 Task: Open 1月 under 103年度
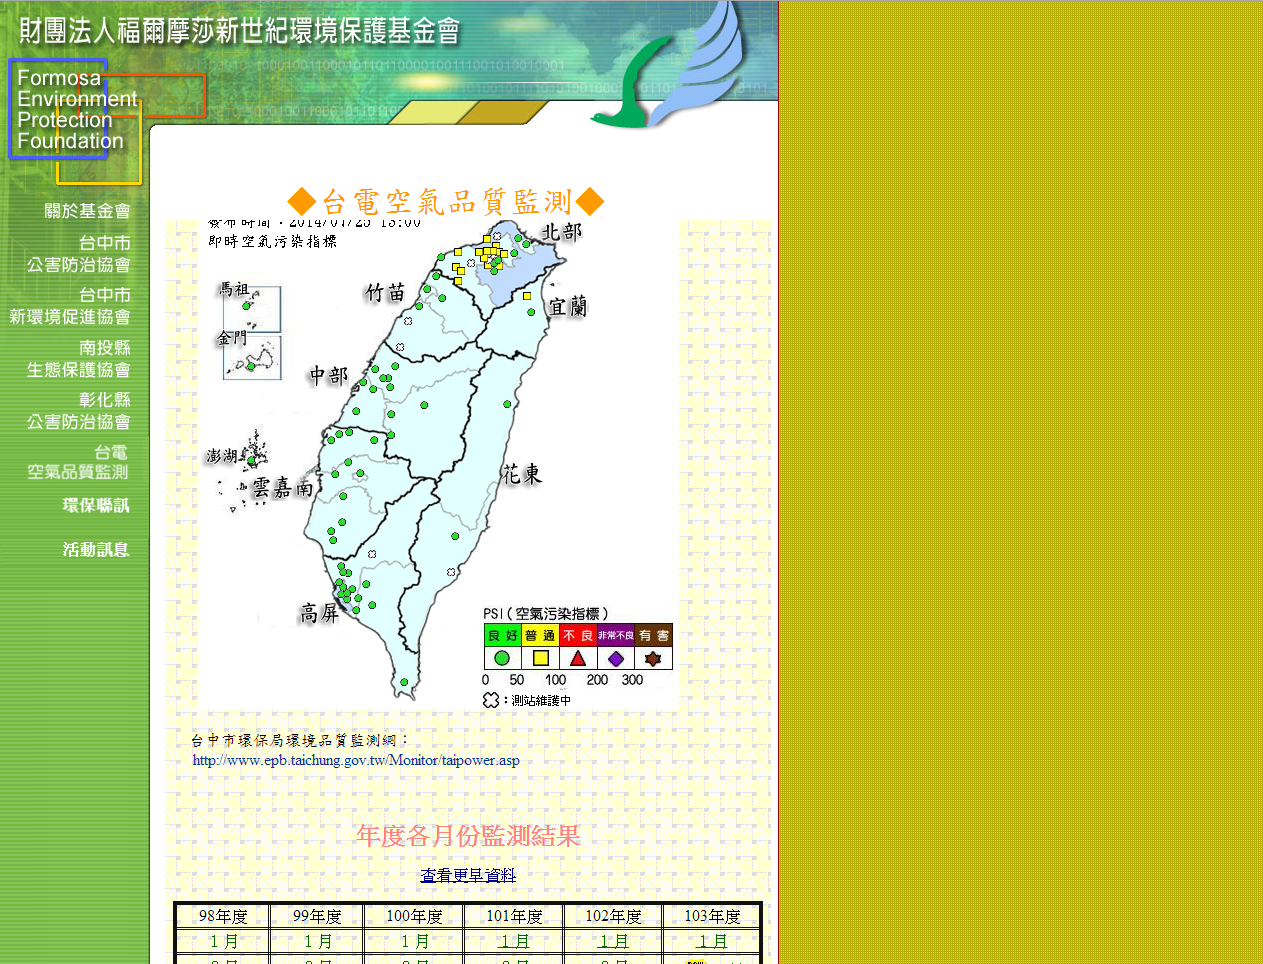[712, 941]
